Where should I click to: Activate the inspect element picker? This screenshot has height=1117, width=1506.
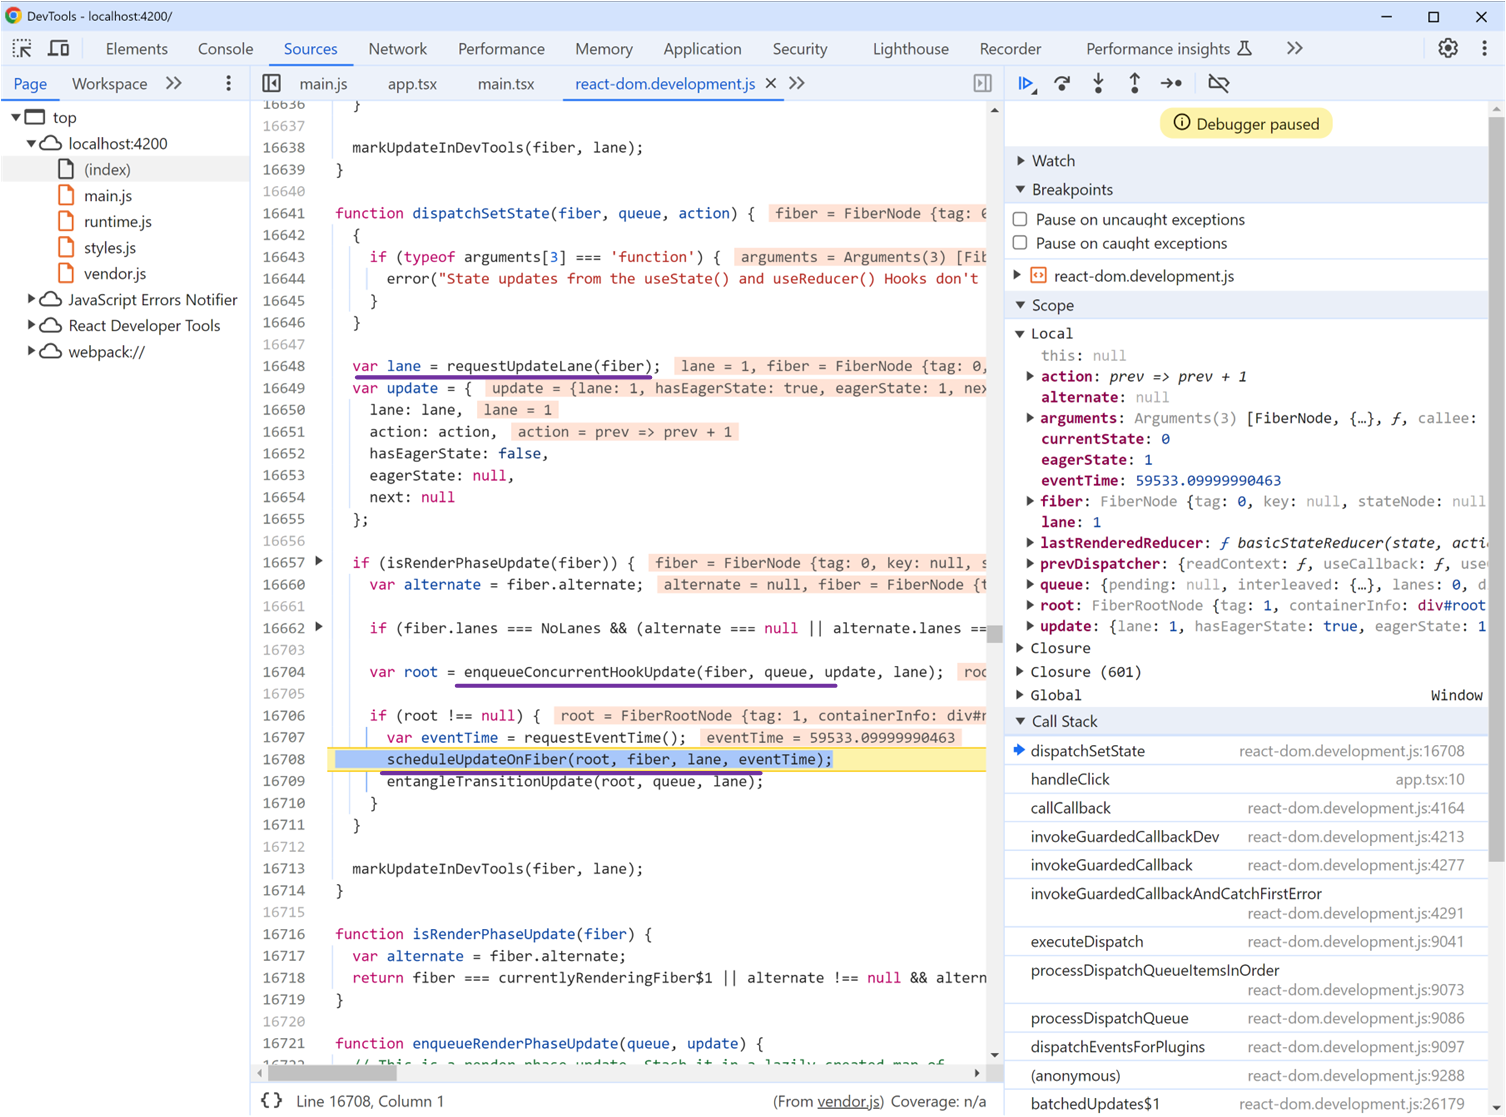coord(22,48)
